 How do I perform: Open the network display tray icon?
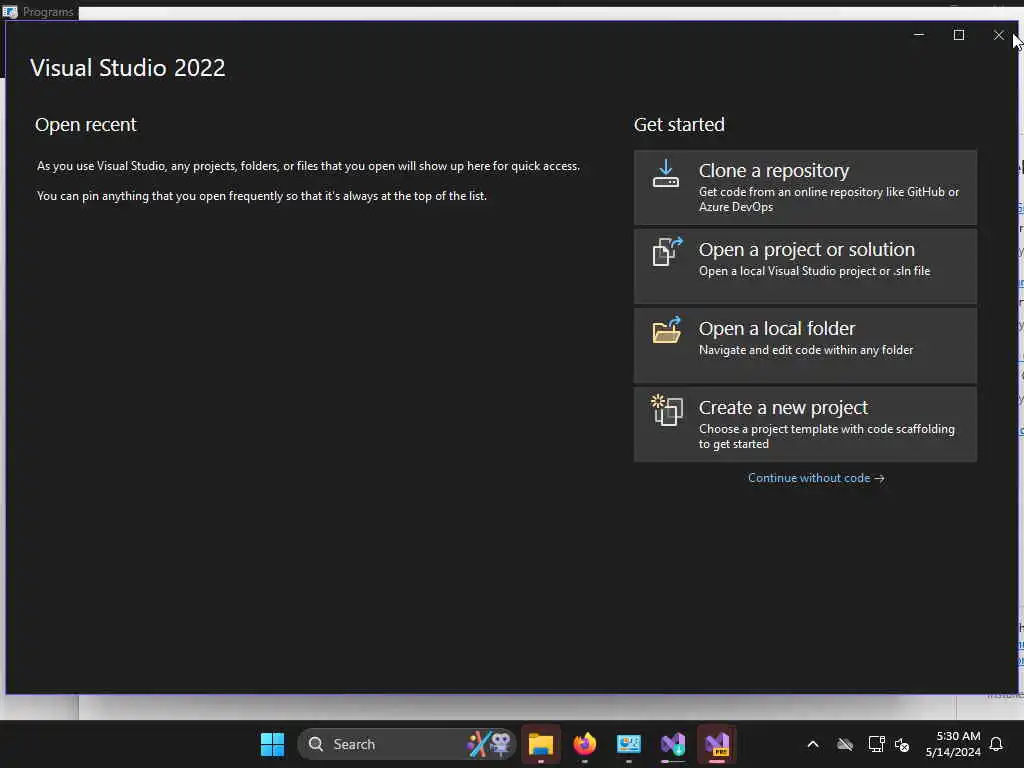pyautogui.click(x=876, y=744)
